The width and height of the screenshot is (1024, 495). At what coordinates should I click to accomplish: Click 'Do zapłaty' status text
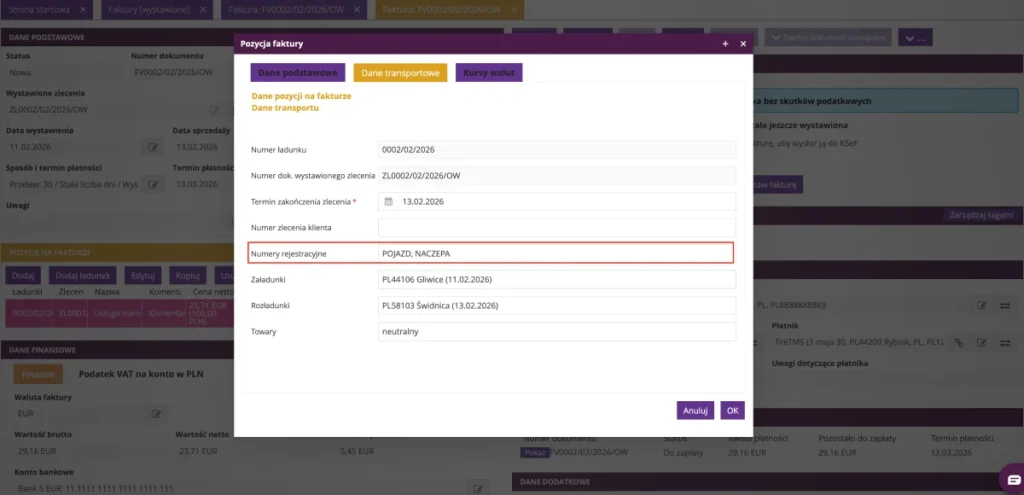pos(682,452)
